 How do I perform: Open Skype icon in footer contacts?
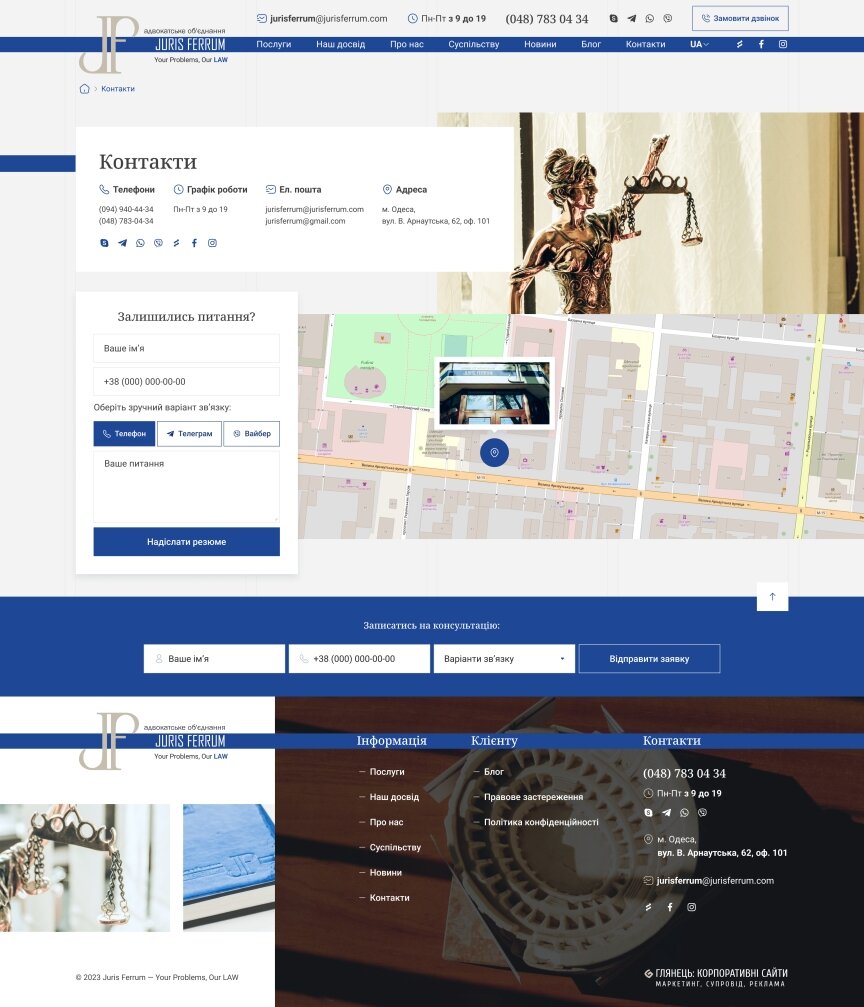coord(648,812)
